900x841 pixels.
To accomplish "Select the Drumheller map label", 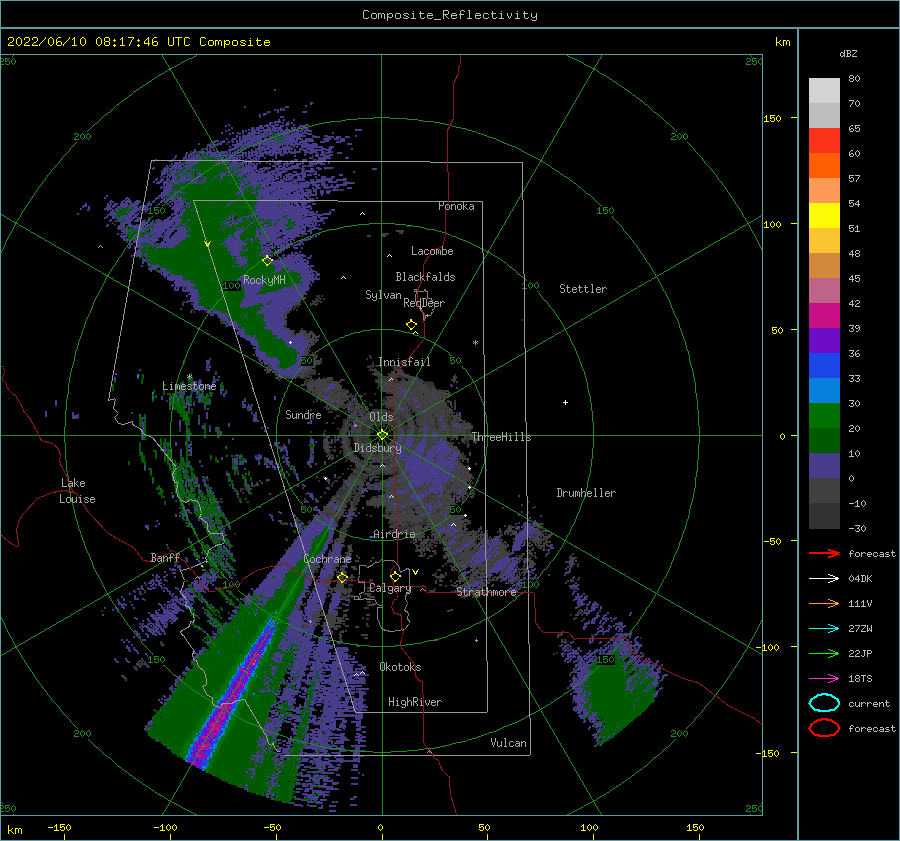I will tap(586, 493).
